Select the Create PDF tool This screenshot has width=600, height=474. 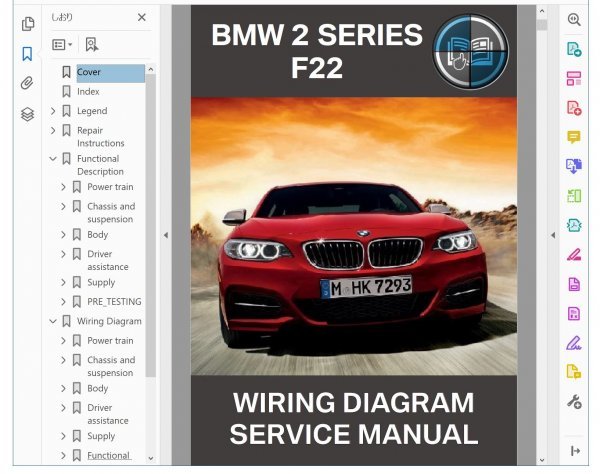click(x=574, y=108)
